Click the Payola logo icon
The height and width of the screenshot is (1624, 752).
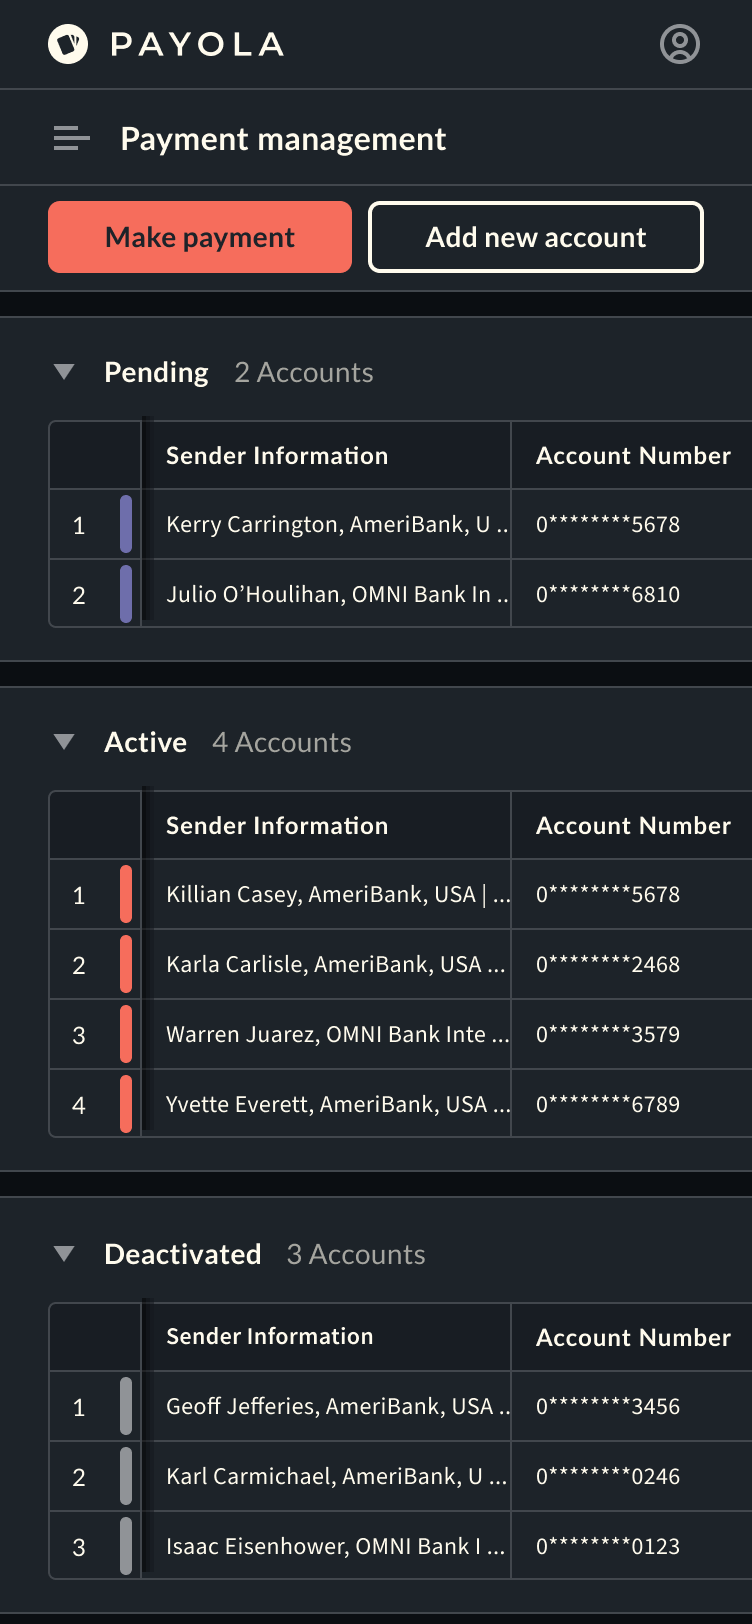tap(68, 45)
